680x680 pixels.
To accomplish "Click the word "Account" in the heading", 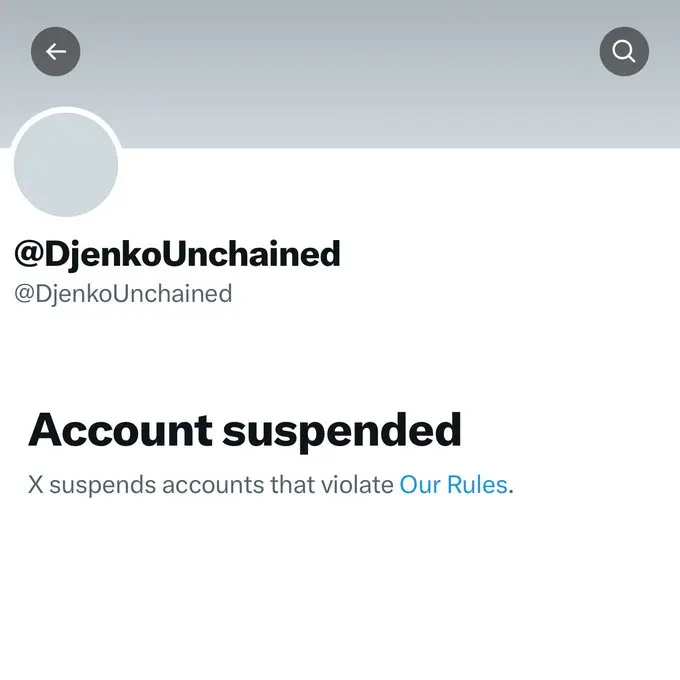I will pos(121,430).
